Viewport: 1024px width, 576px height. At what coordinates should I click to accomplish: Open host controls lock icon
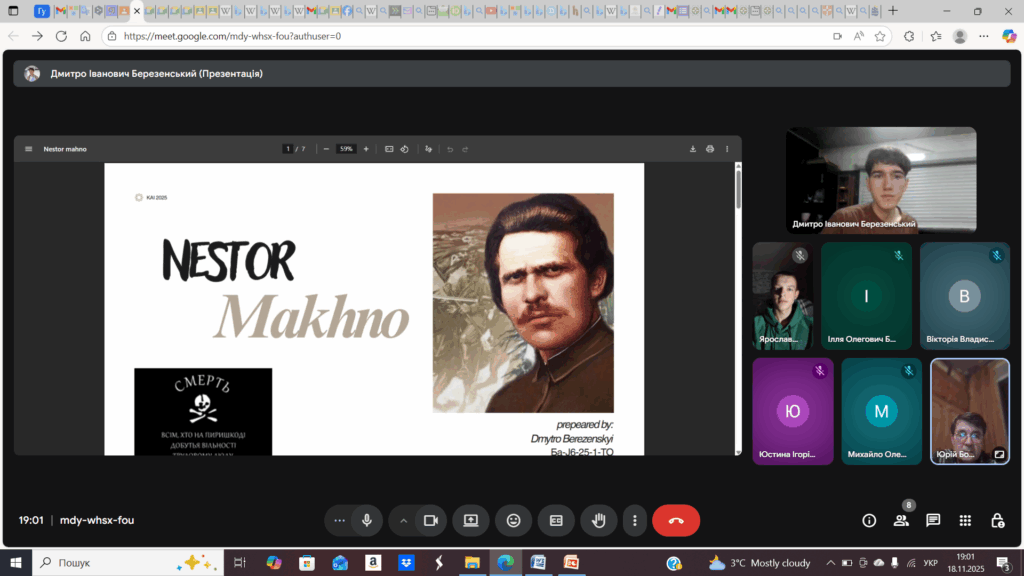997,520
